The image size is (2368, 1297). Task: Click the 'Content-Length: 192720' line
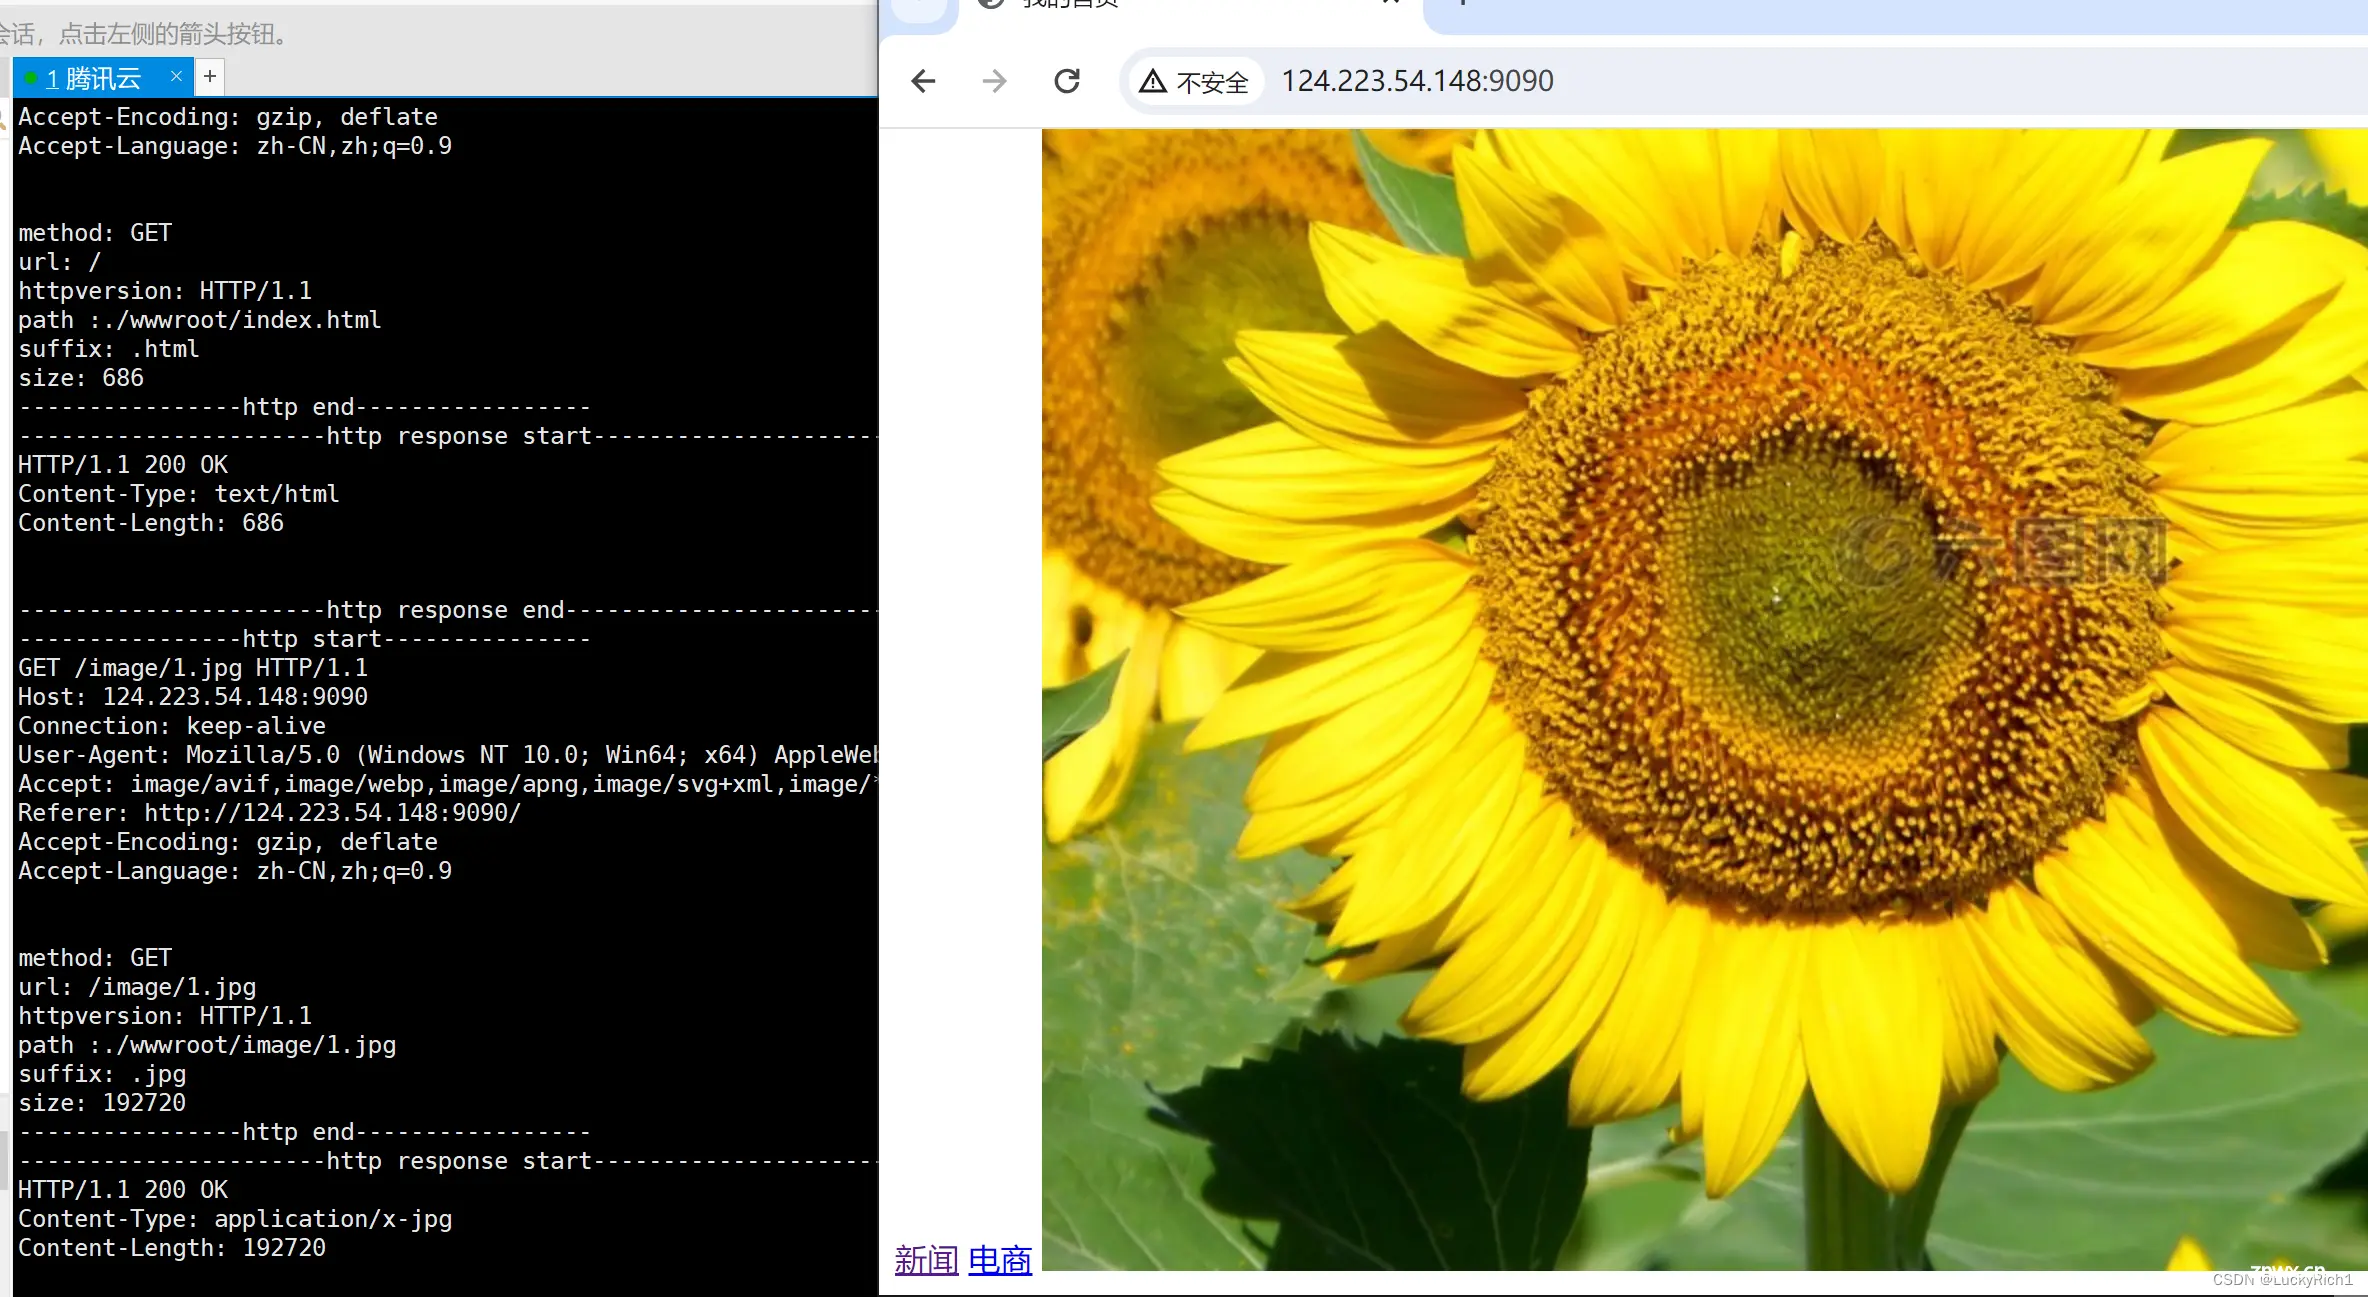click(x=172, y=1248)
